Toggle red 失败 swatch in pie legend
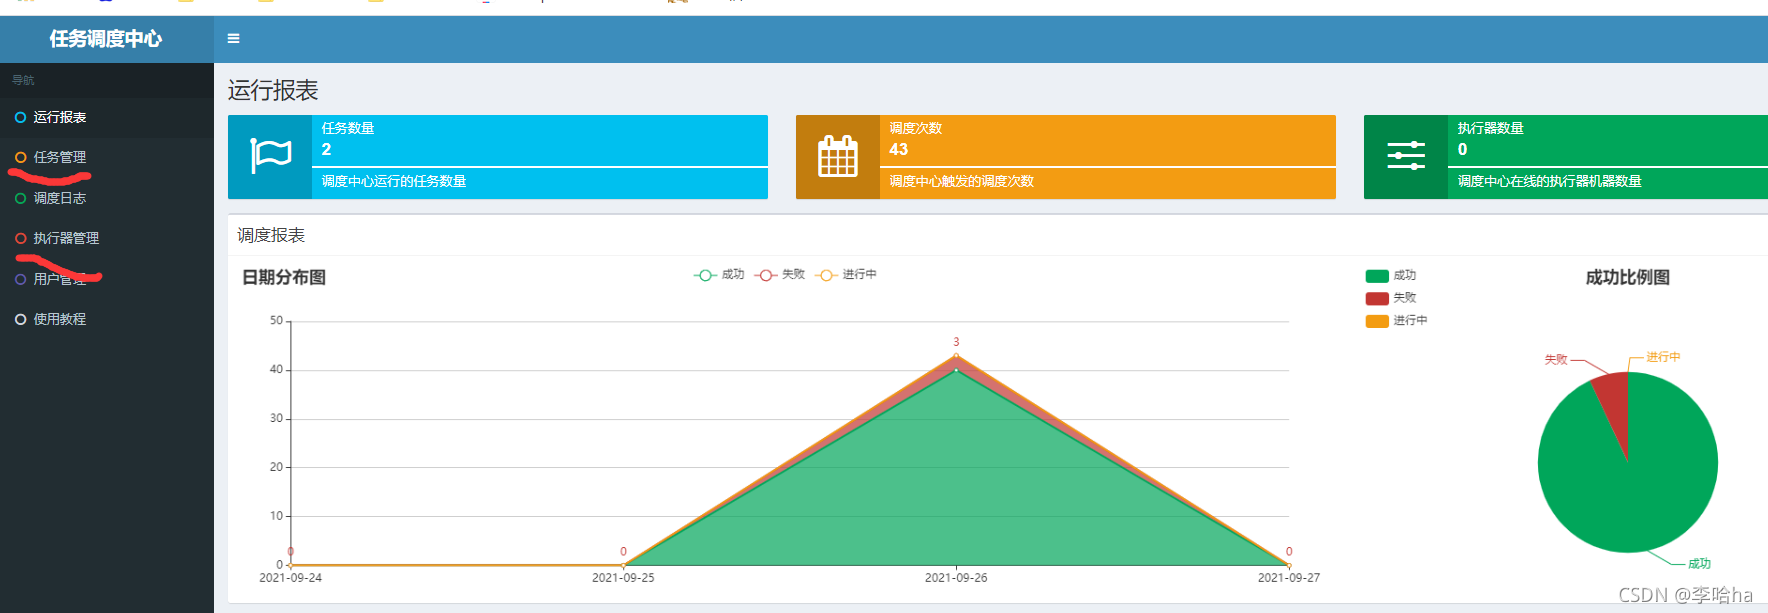 pyautogui.click(x=1377, y=298)
